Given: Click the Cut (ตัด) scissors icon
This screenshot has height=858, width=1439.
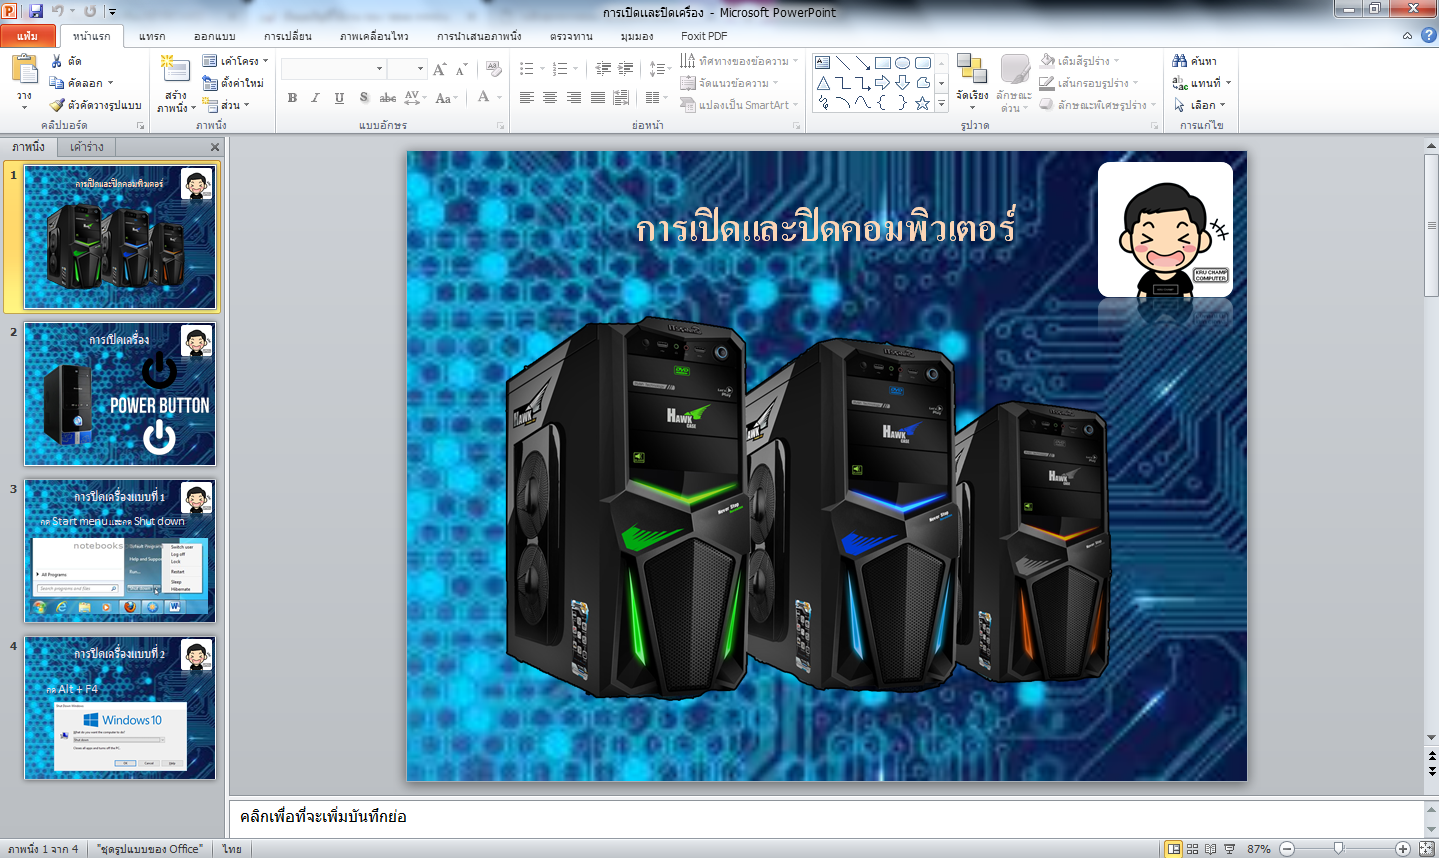Looking at the screenshot, I should coord(57,61).
